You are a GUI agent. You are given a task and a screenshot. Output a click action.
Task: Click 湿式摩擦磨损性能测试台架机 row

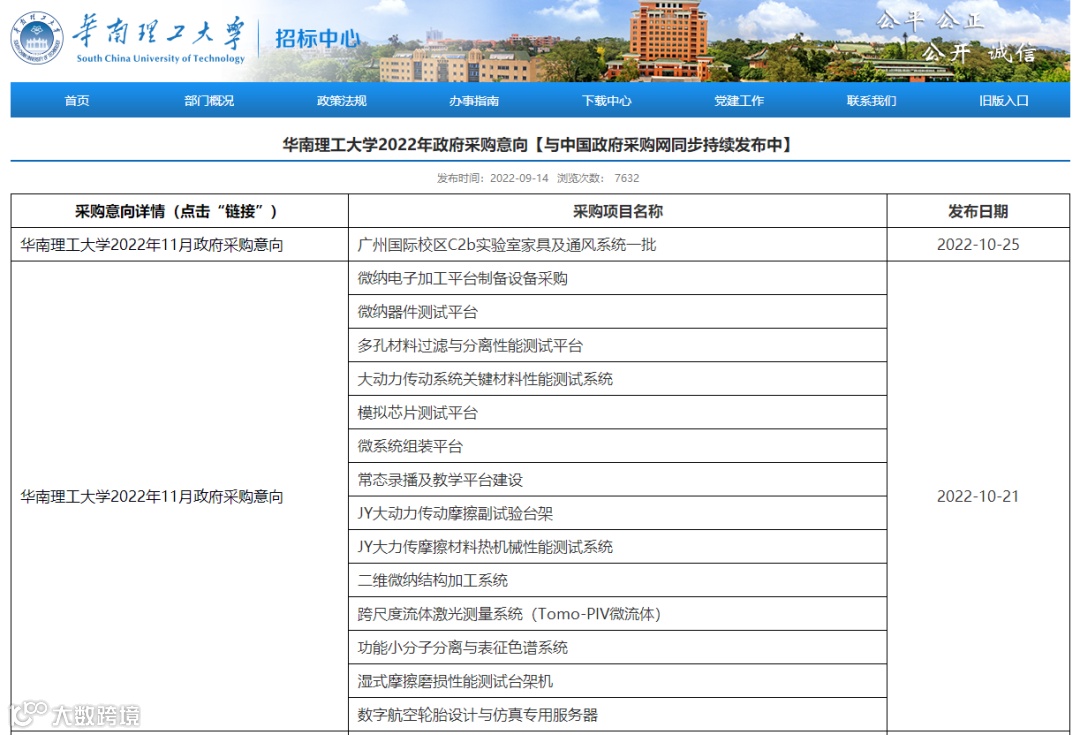tap(618, 681)
